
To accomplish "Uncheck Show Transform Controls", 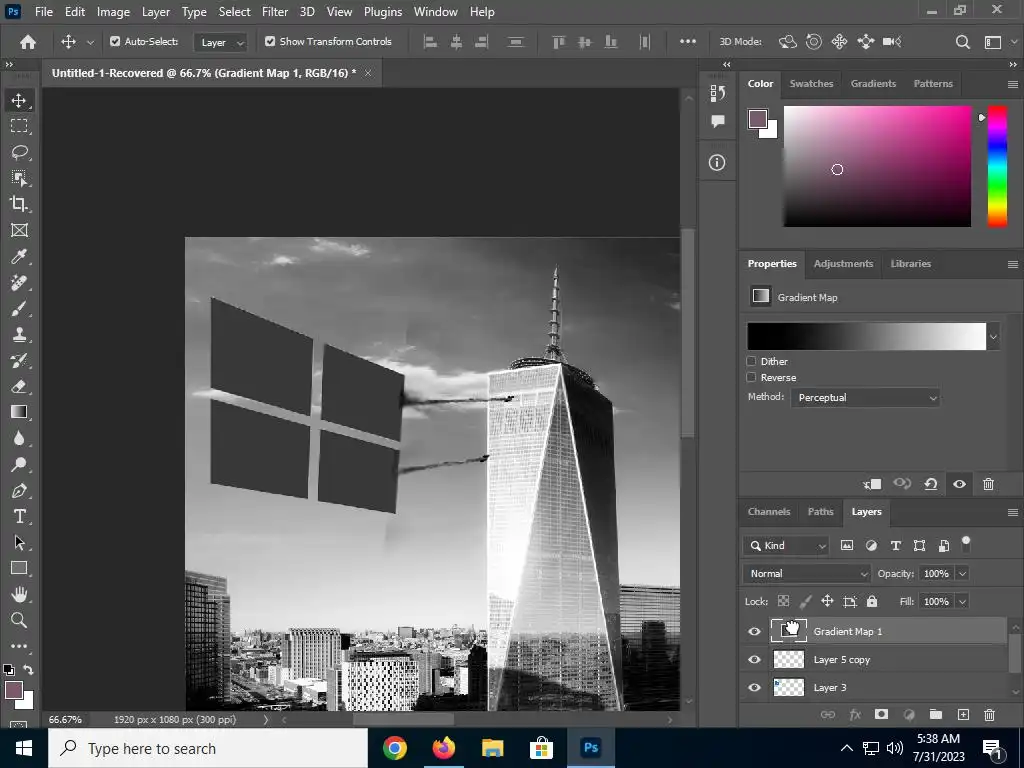I will coord(270,41).
